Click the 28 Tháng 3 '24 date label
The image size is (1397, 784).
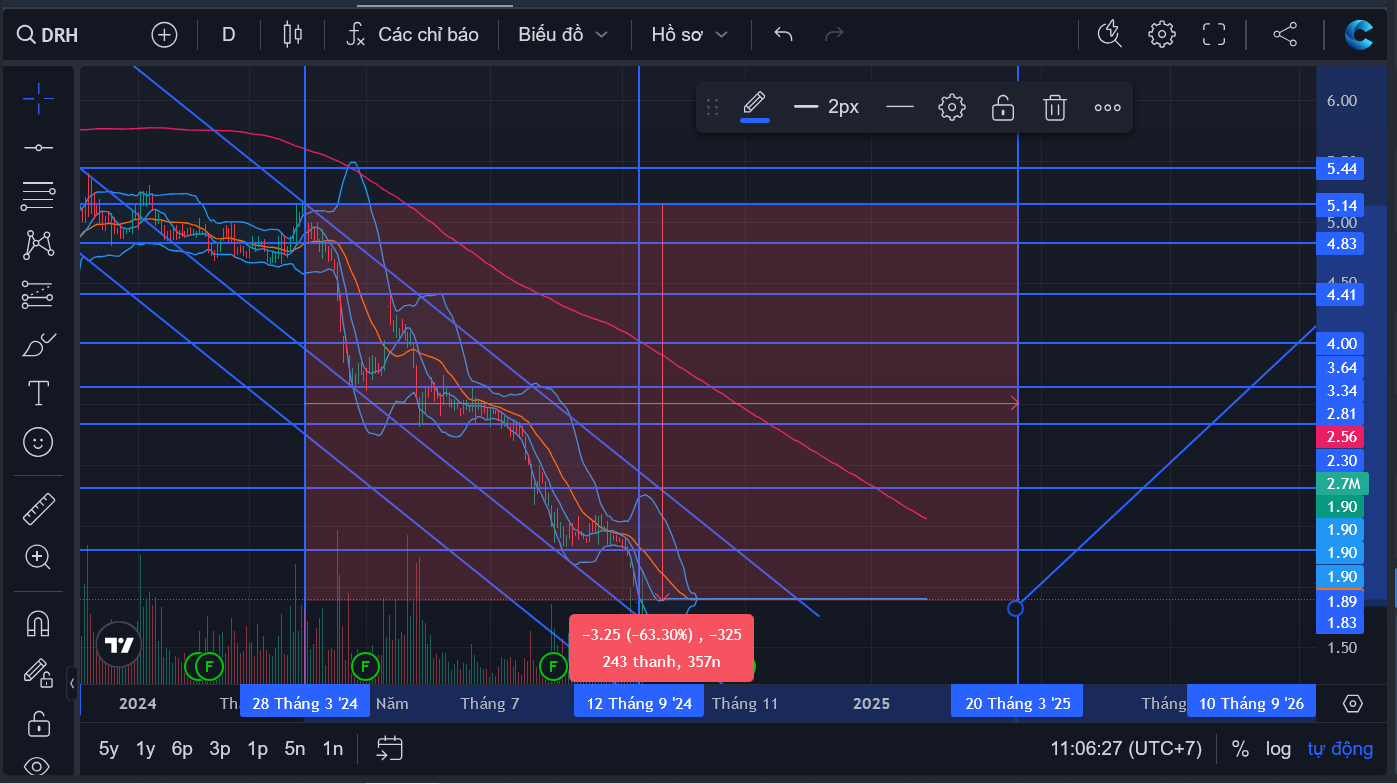point(305,703)
